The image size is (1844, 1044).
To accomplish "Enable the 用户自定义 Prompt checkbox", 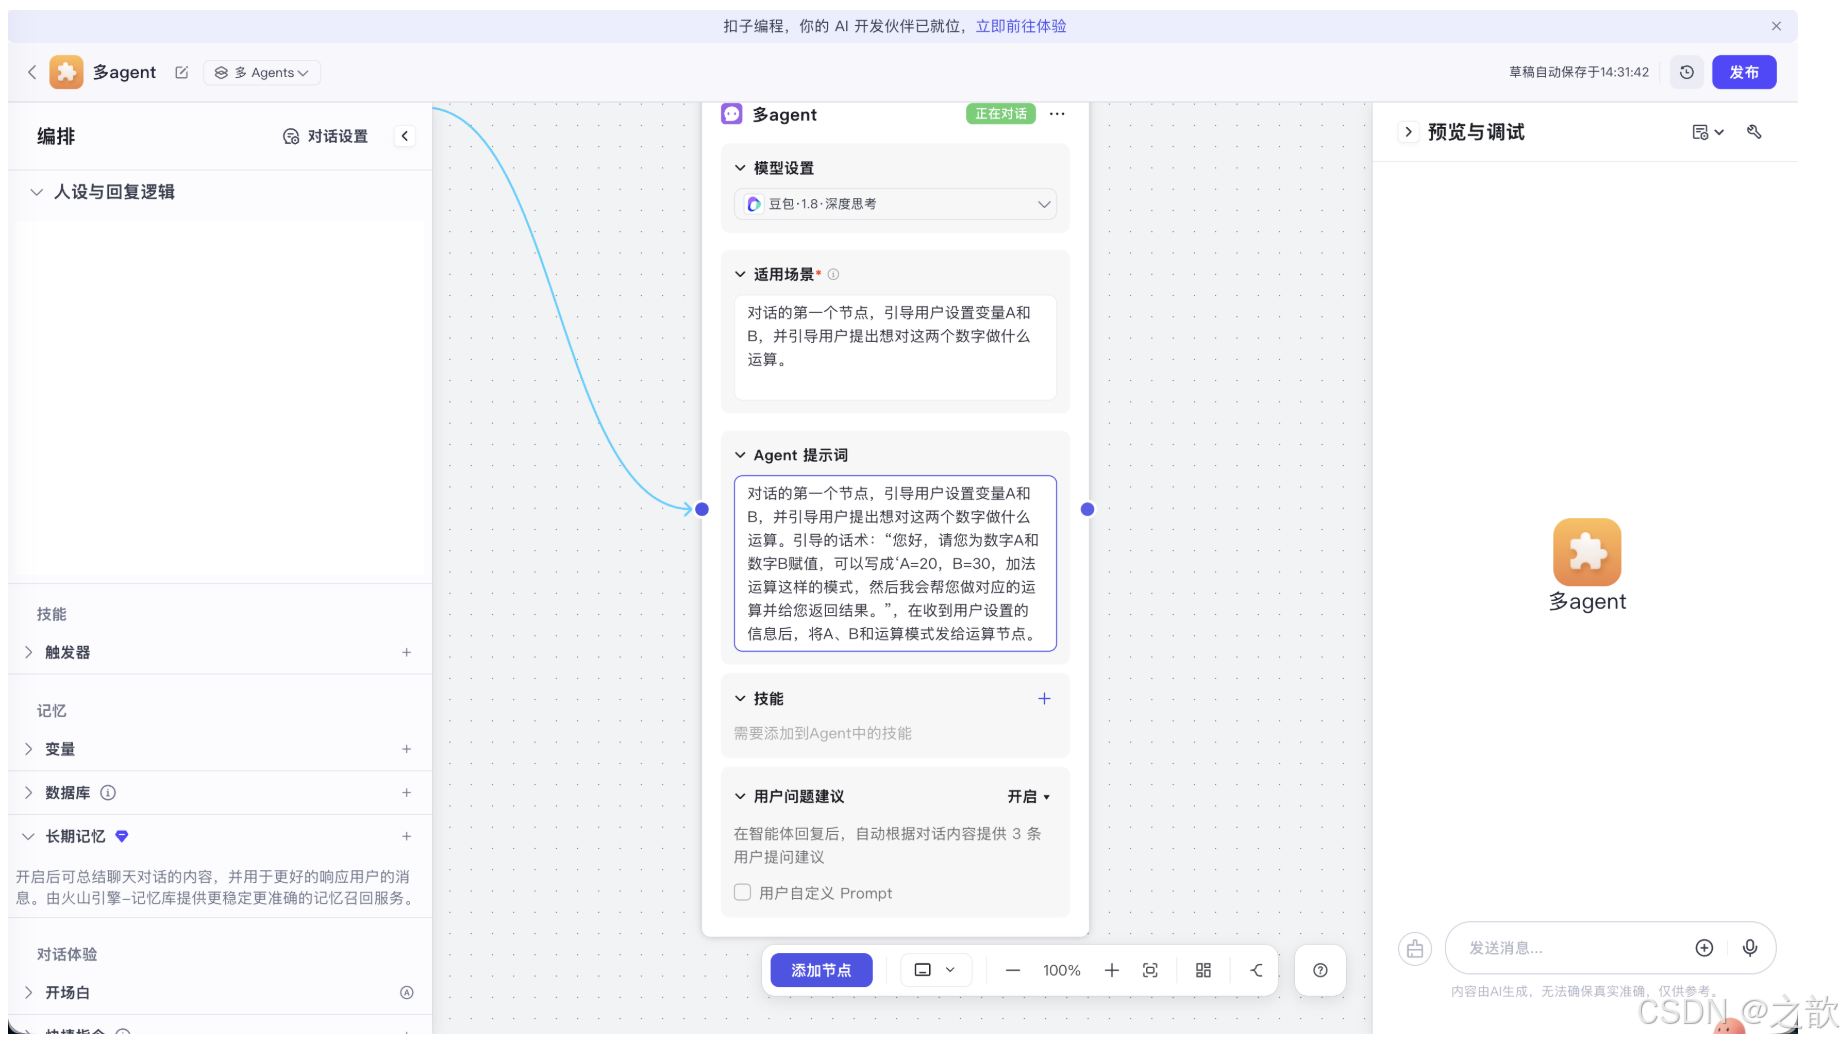I will pyautogui.click(x=742, y=892).
